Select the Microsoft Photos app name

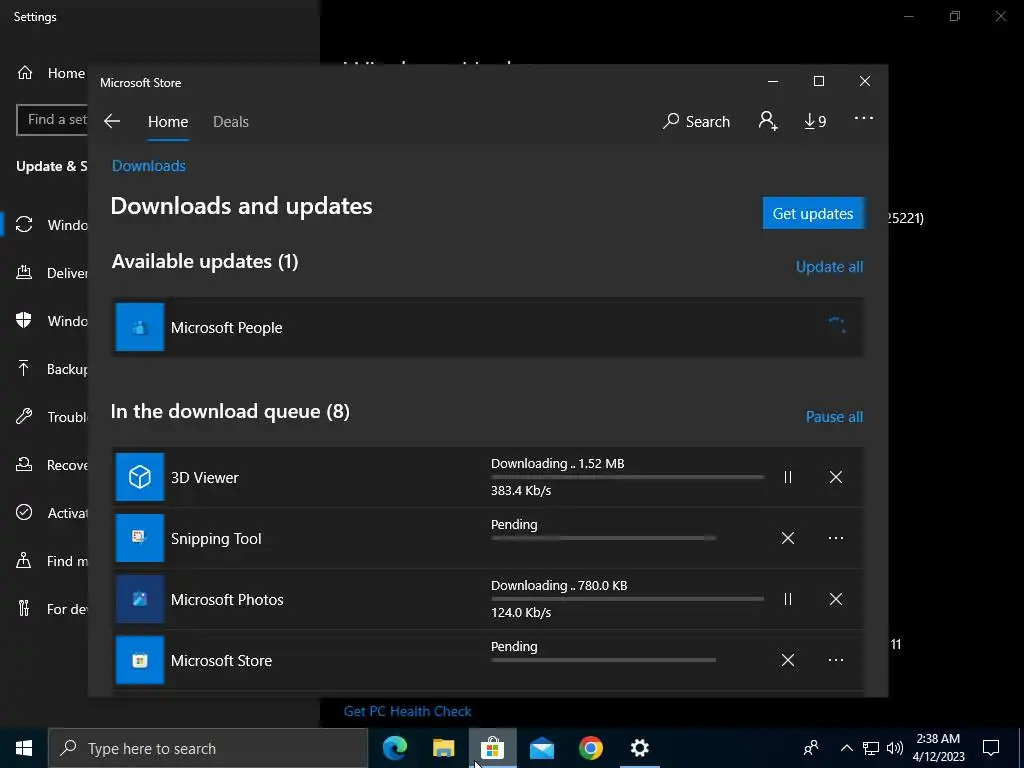pyautogui.click(x=227, y=600)
